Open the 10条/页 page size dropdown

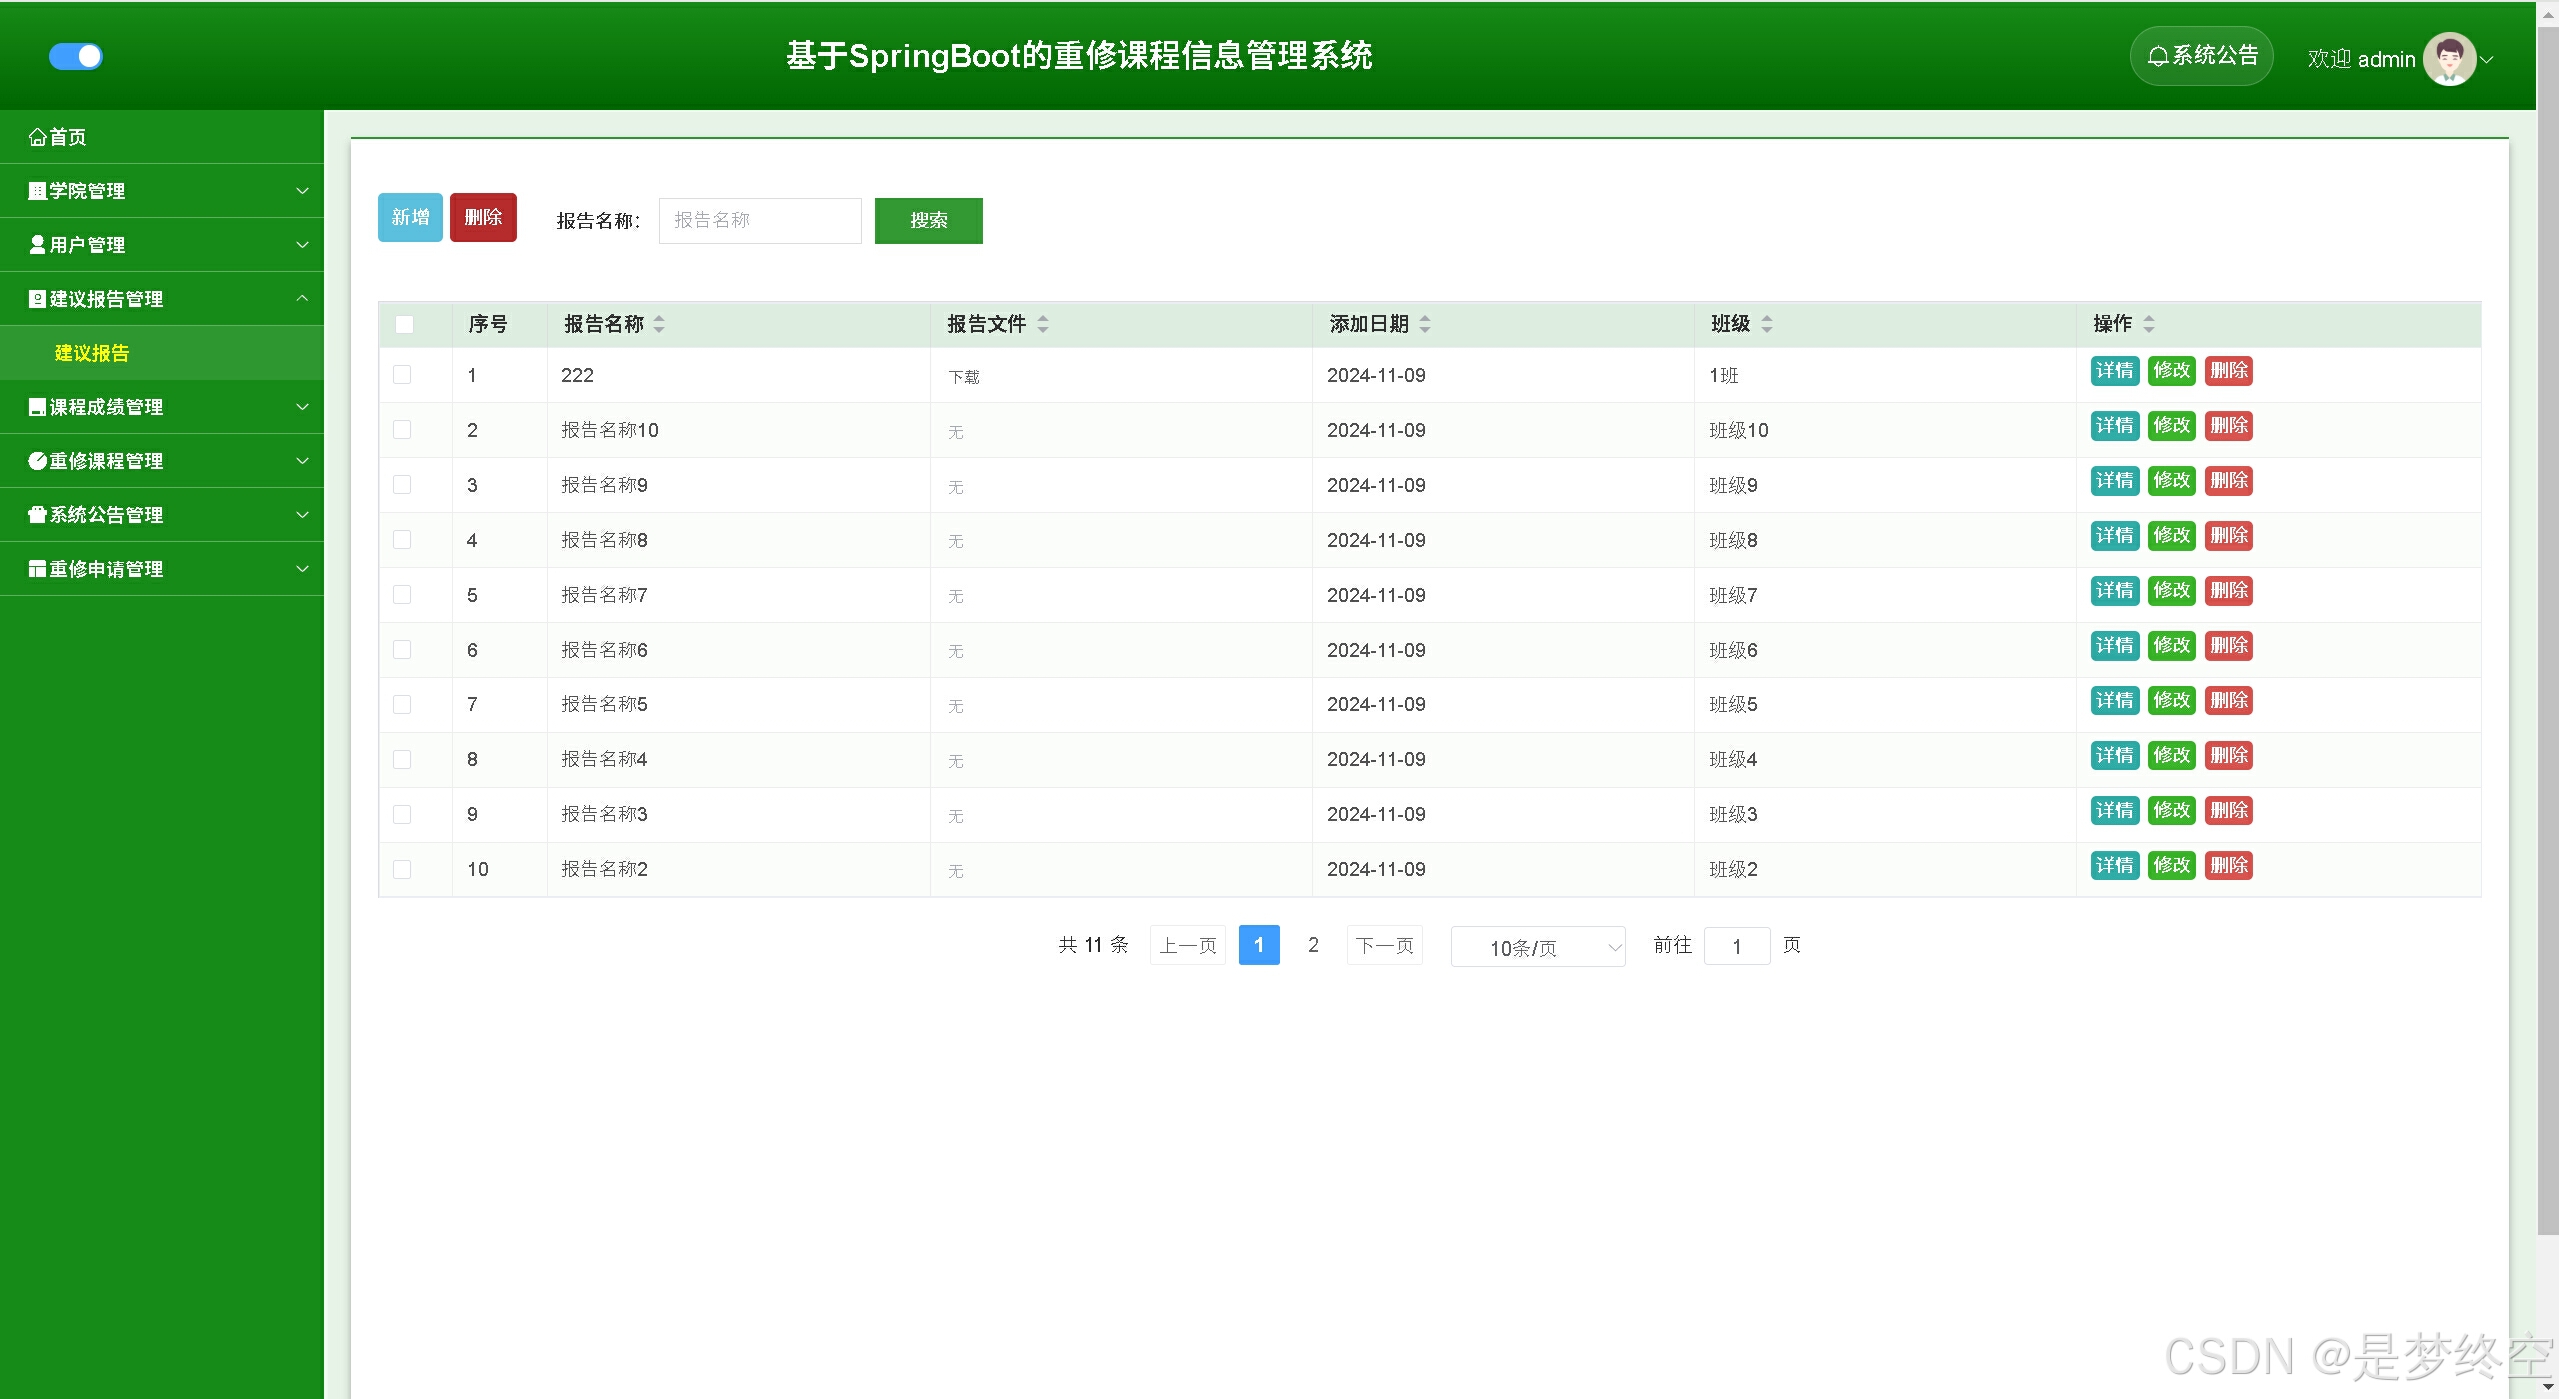(1537, 947)
